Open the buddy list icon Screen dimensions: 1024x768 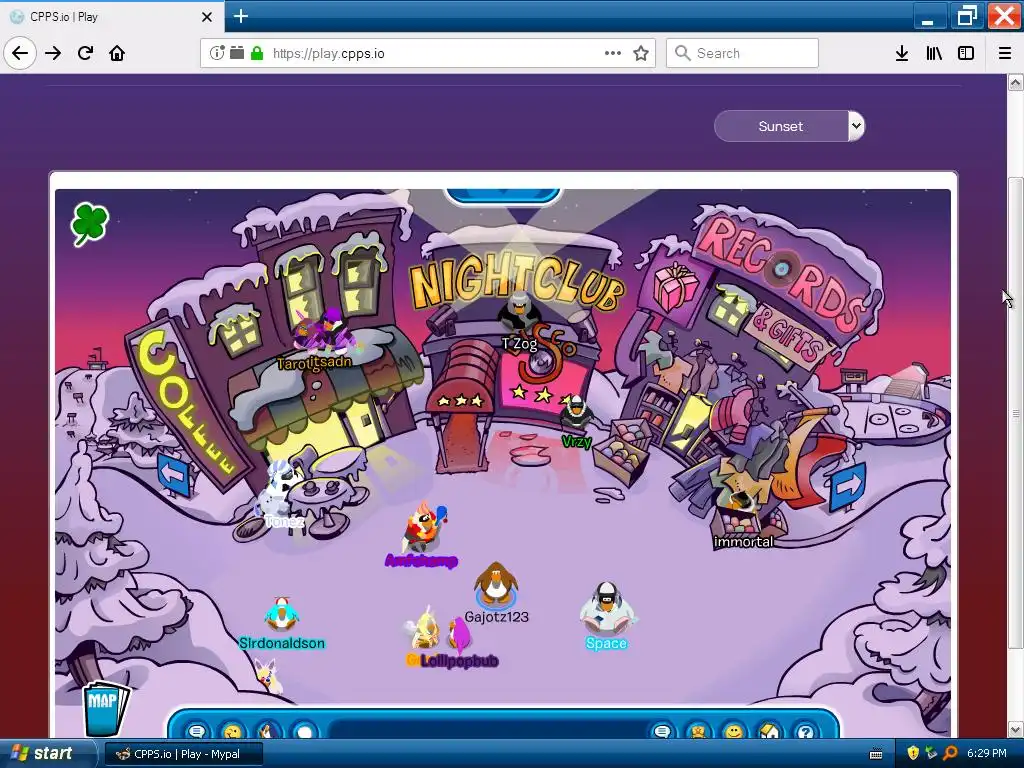tap(698, 731)
